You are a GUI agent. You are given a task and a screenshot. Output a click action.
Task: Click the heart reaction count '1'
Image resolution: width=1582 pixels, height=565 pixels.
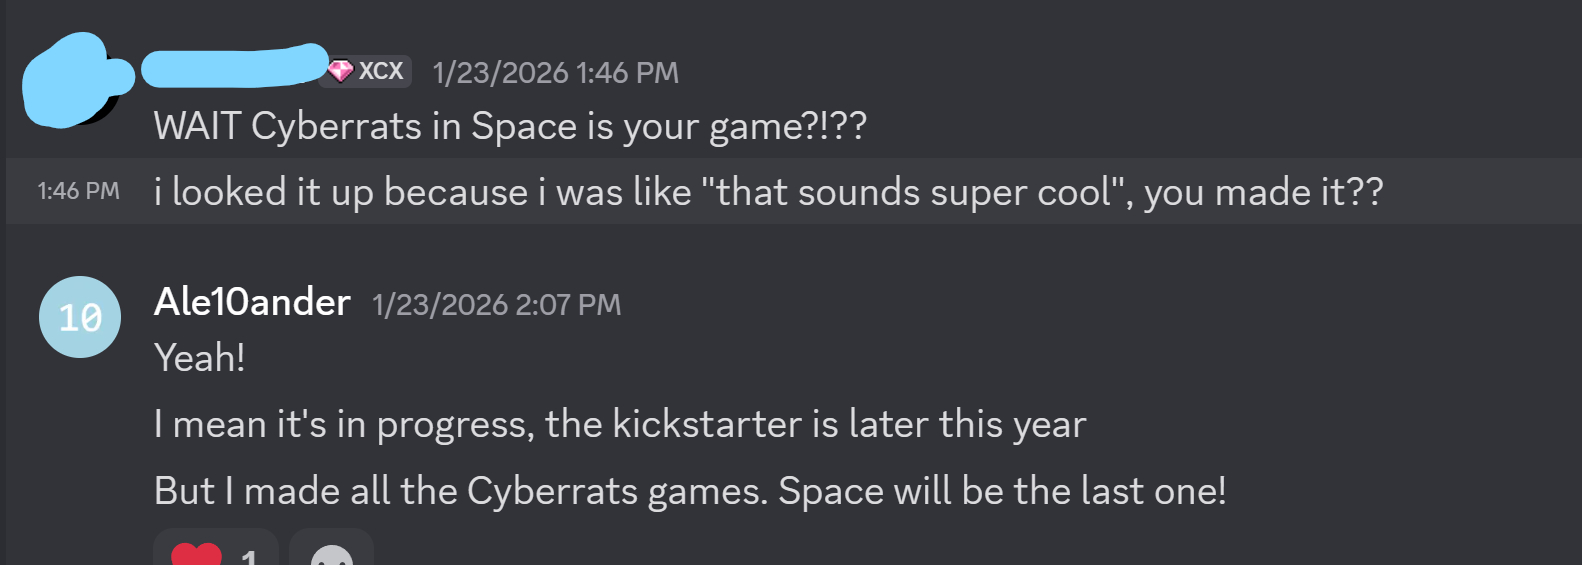tap(249, 556)
